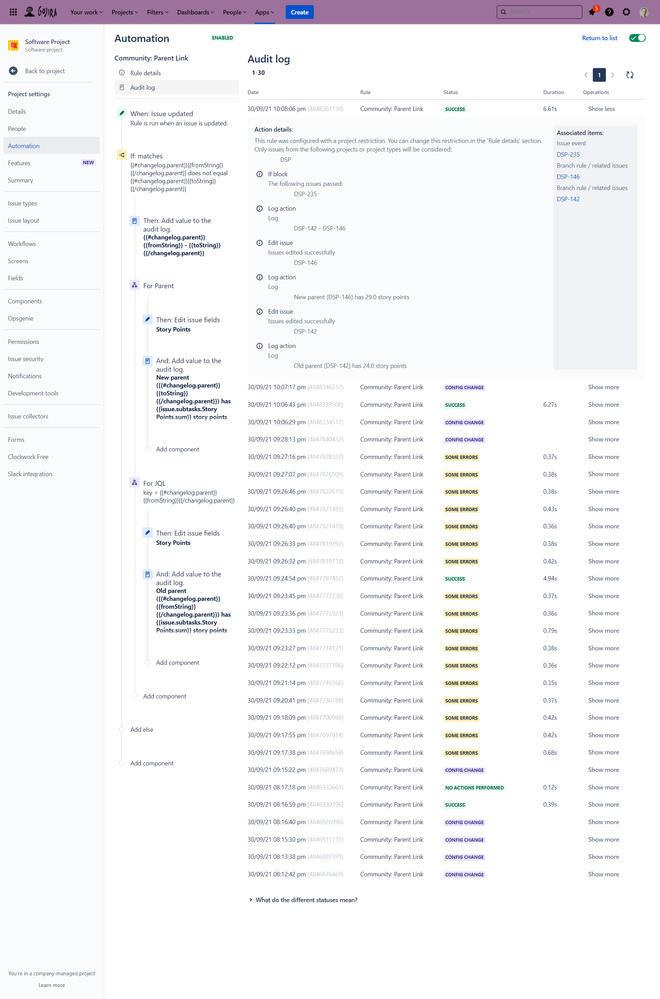Open Jira settings gear icon
Viewport: 660px width, 999px height.
pyautogui.click(x=628, y=11)
